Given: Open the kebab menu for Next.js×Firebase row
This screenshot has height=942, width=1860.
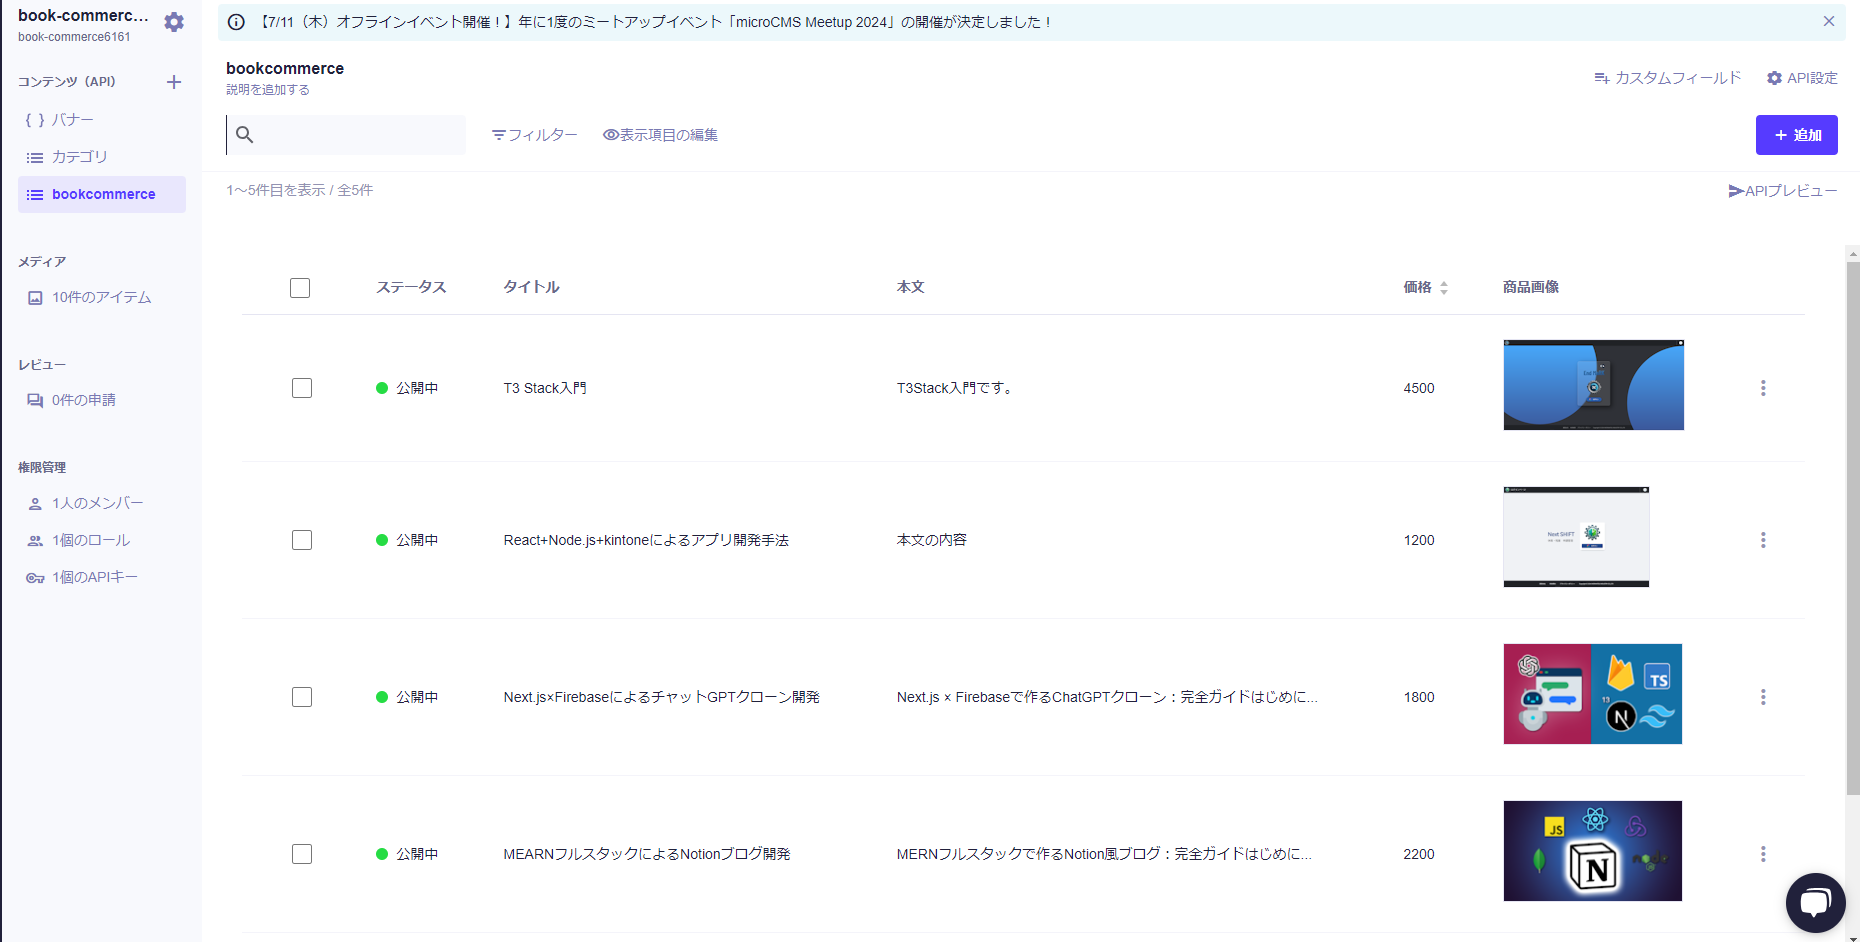Looking at the screenshot, I should click(x=1763, y=697).
